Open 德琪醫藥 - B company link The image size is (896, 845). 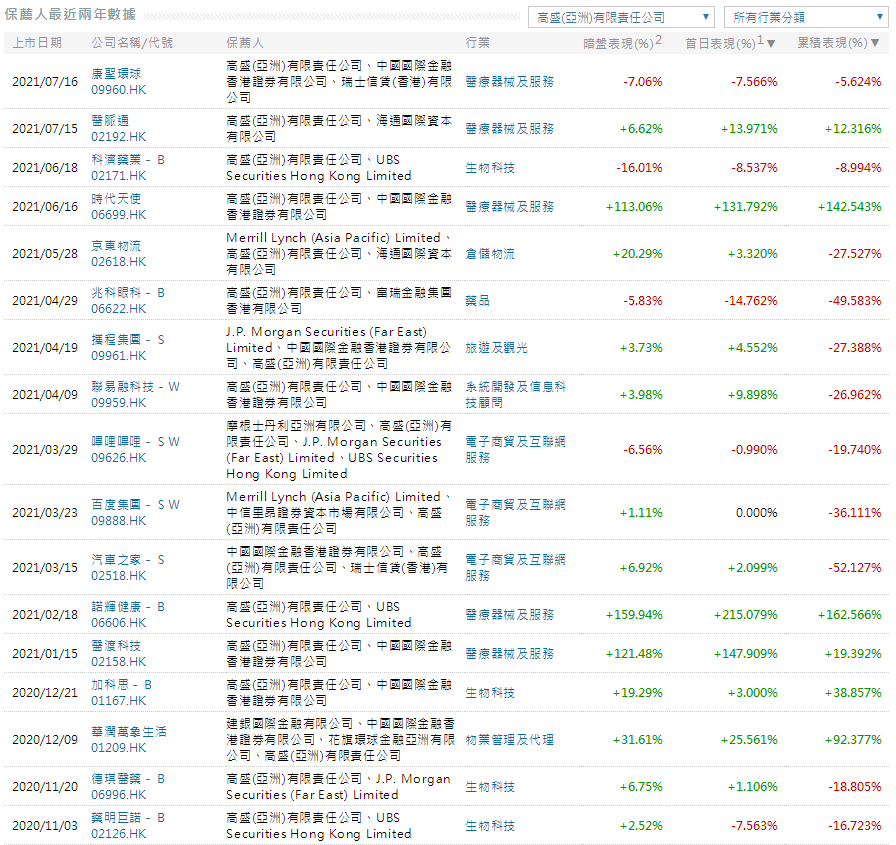(128, 779)
